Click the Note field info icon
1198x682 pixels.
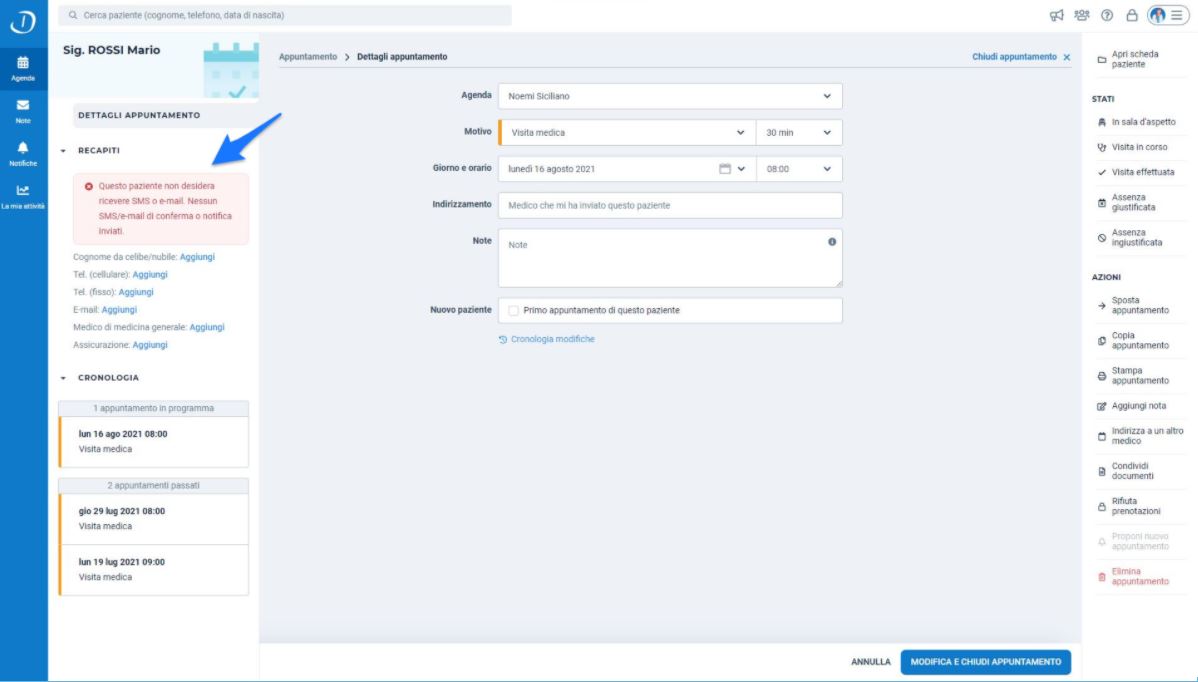click(832, 241)
